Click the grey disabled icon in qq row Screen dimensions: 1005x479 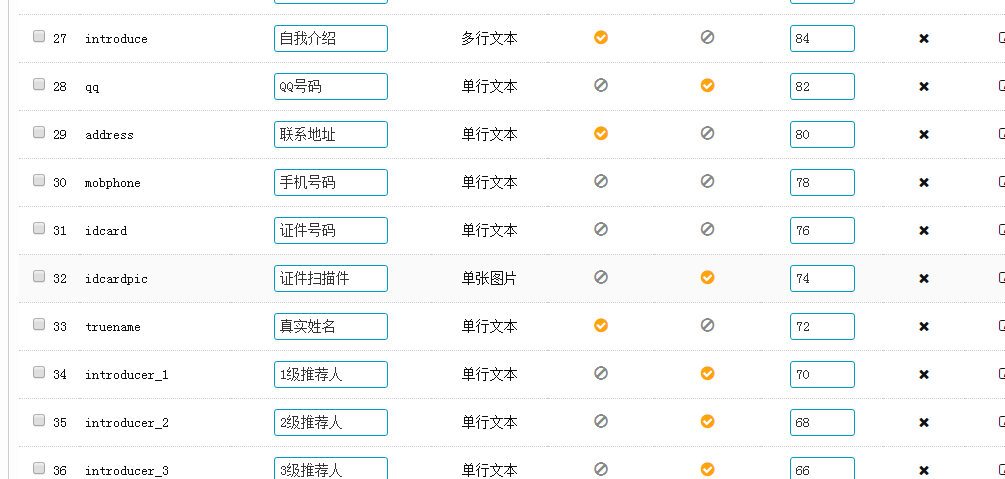601,85
